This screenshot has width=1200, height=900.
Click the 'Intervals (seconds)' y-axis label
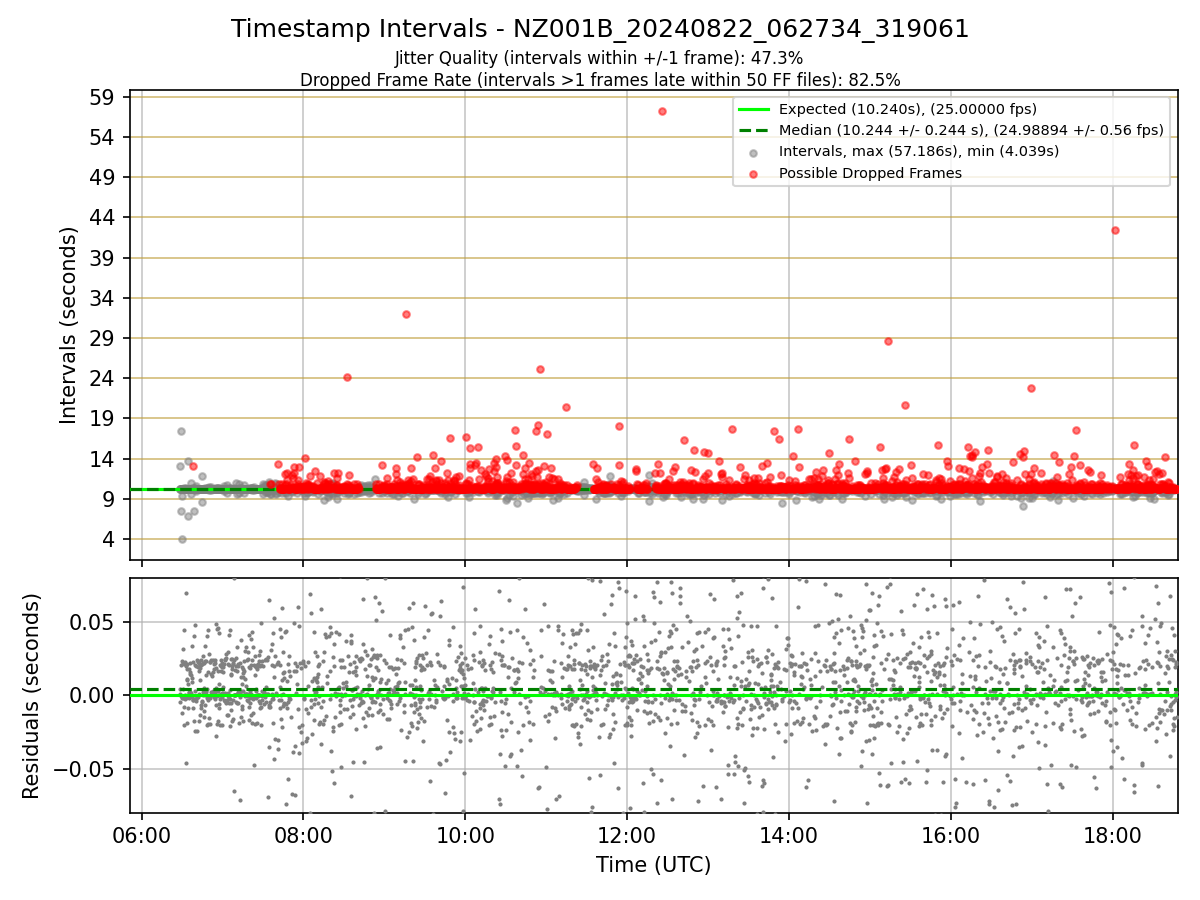68,325
